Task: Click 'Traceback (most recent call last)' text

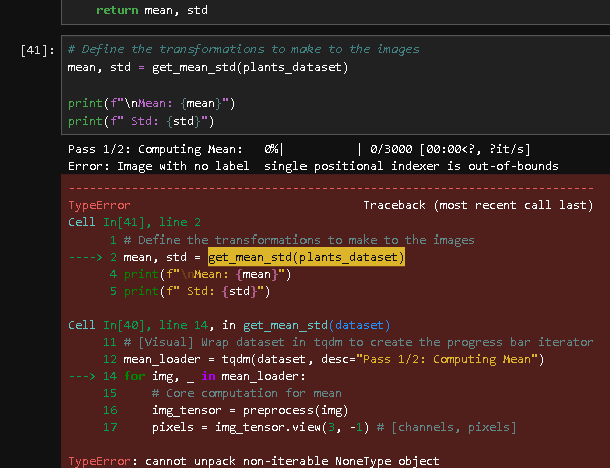Action: (x=478, y=205)
